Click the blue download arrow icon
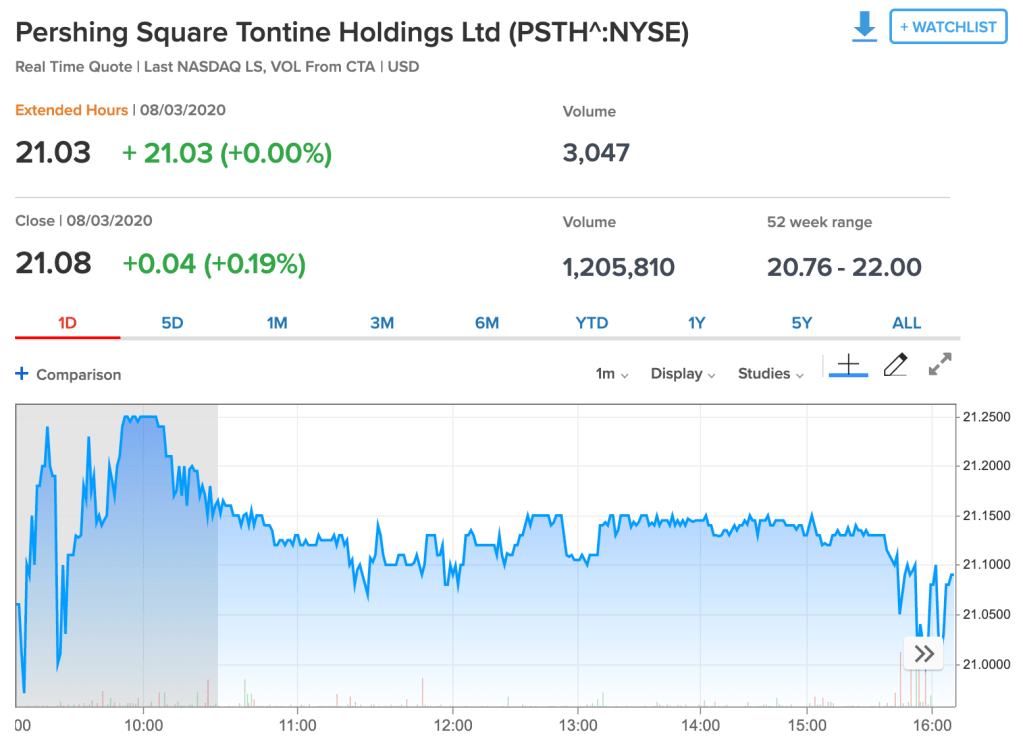This screenshot has height=740, width=1023. click(x=864, y=27)
